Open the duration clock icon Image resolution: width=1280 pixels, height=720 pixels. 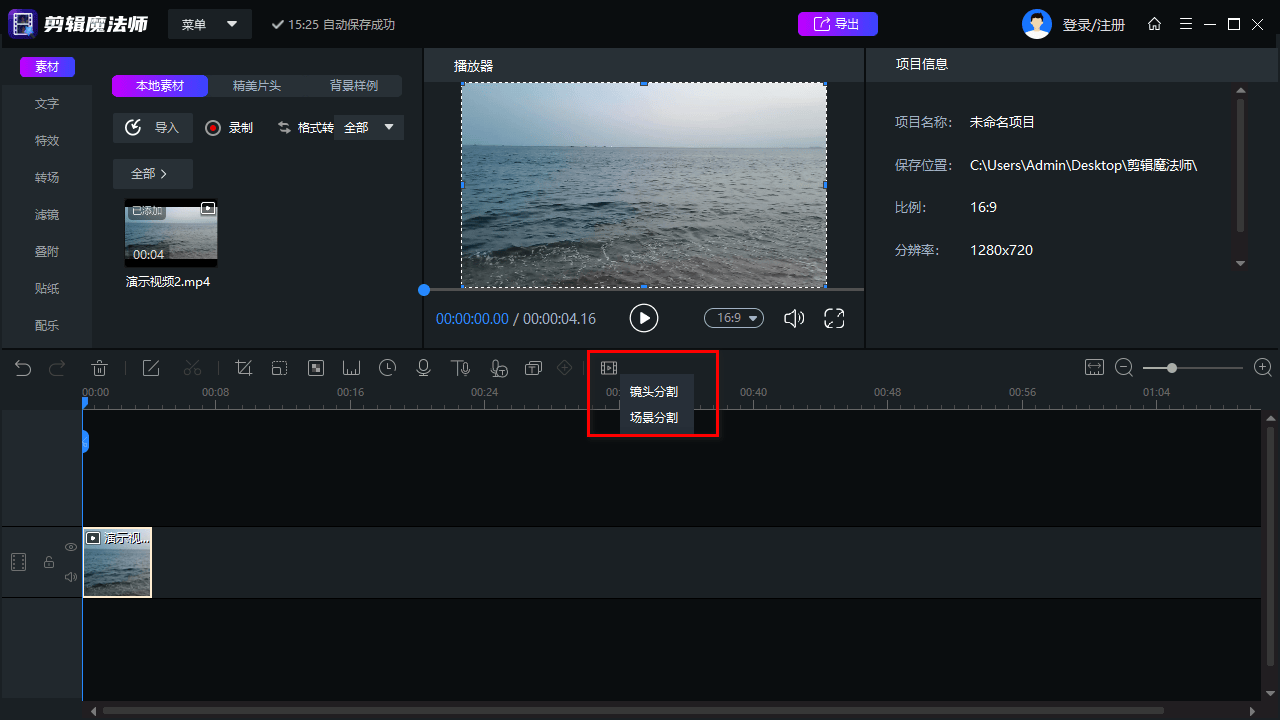(387, 368)
